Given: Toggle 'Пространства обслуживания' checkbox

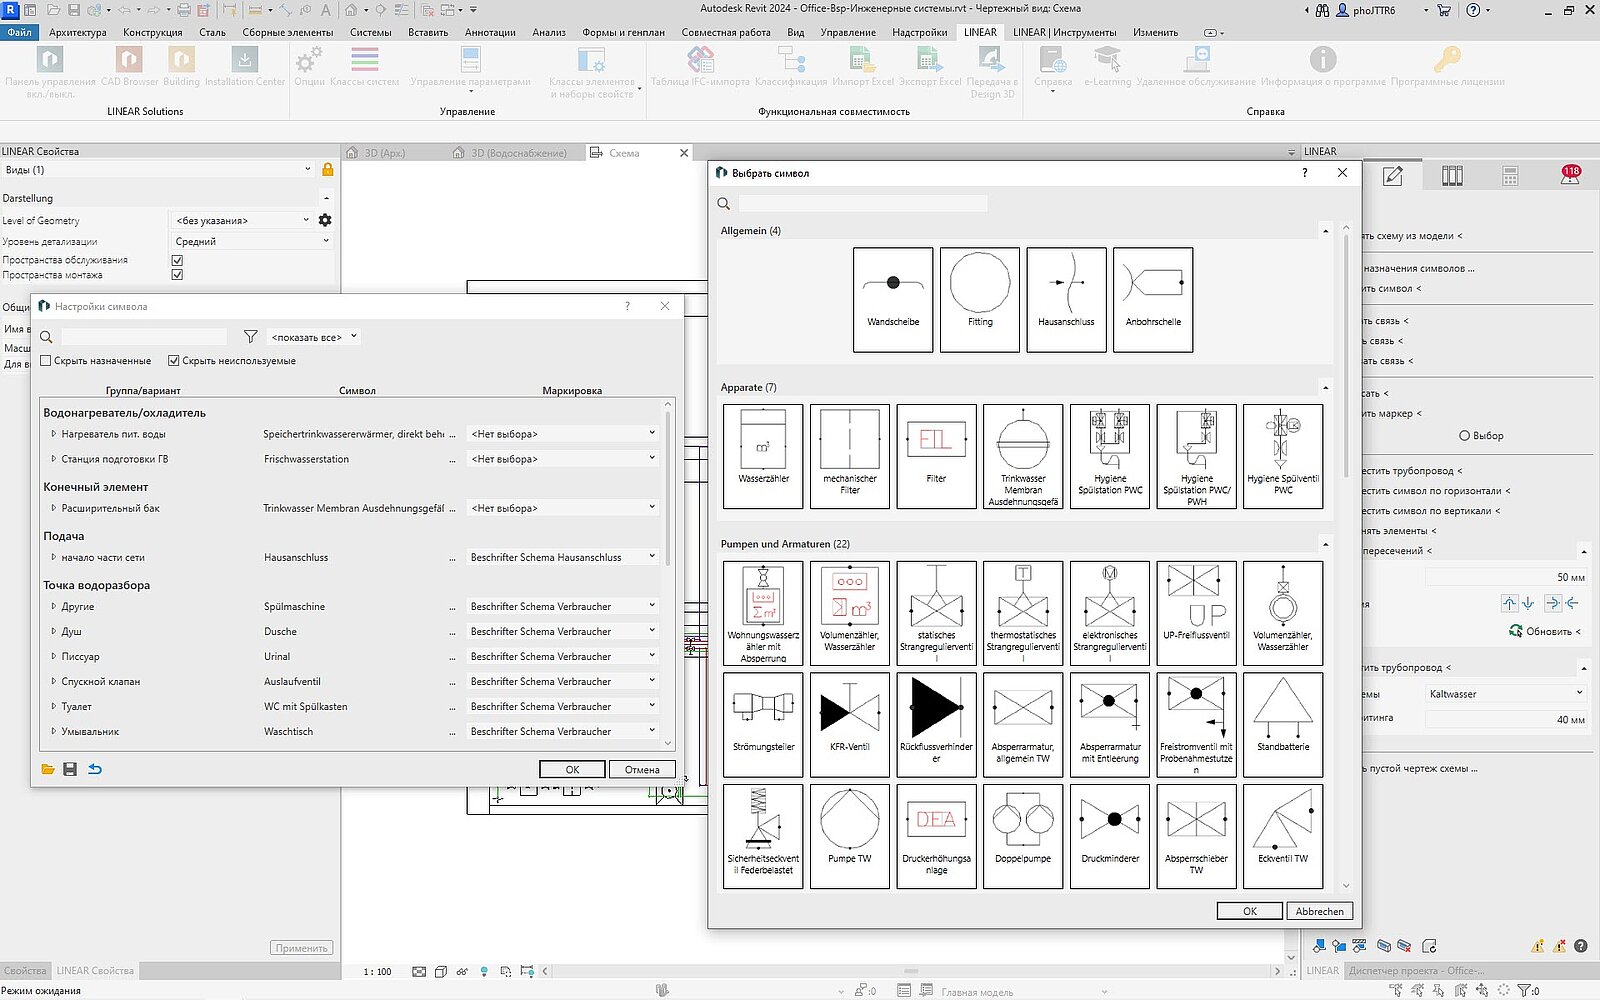Looking at the screenshot, I should [177, 260].
